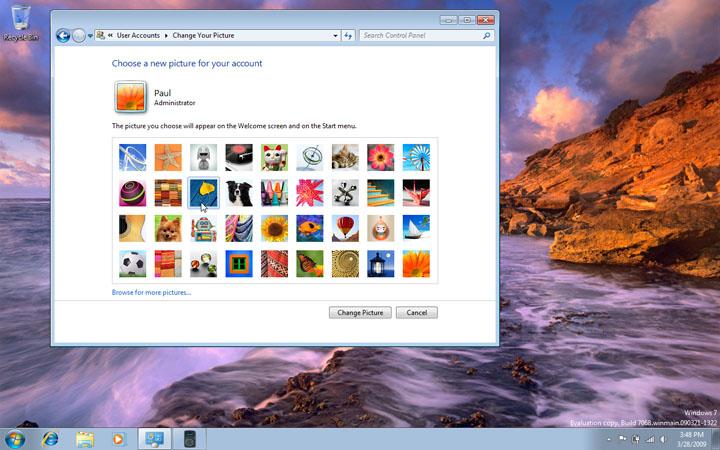The image size is (720, 450).
Task: Select the soccer ball account picture
Action: [x=132, y=264]
